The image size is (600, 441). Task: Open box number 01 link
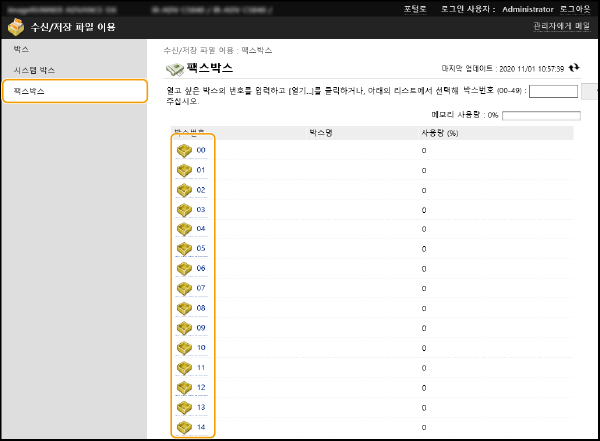(201, 170)
